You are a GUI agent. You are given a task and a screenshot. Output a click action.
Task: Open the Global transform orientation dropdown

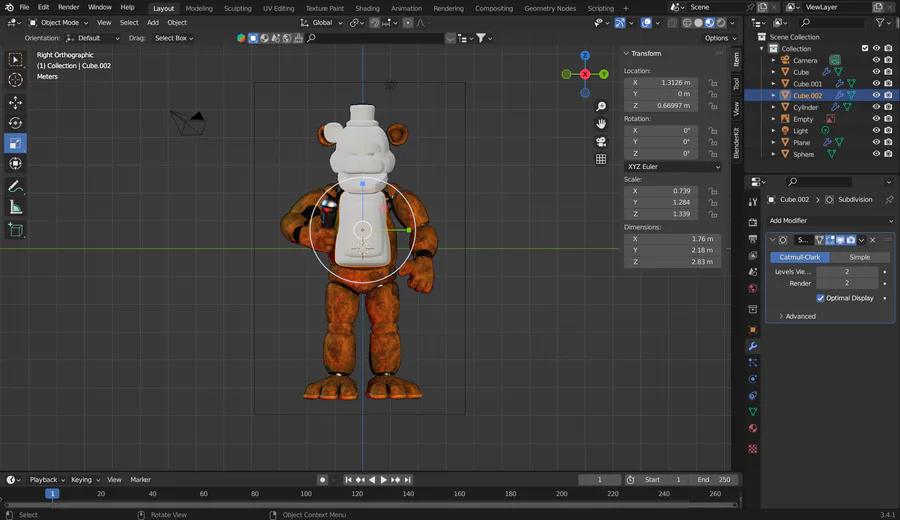(x=321, y=23)
